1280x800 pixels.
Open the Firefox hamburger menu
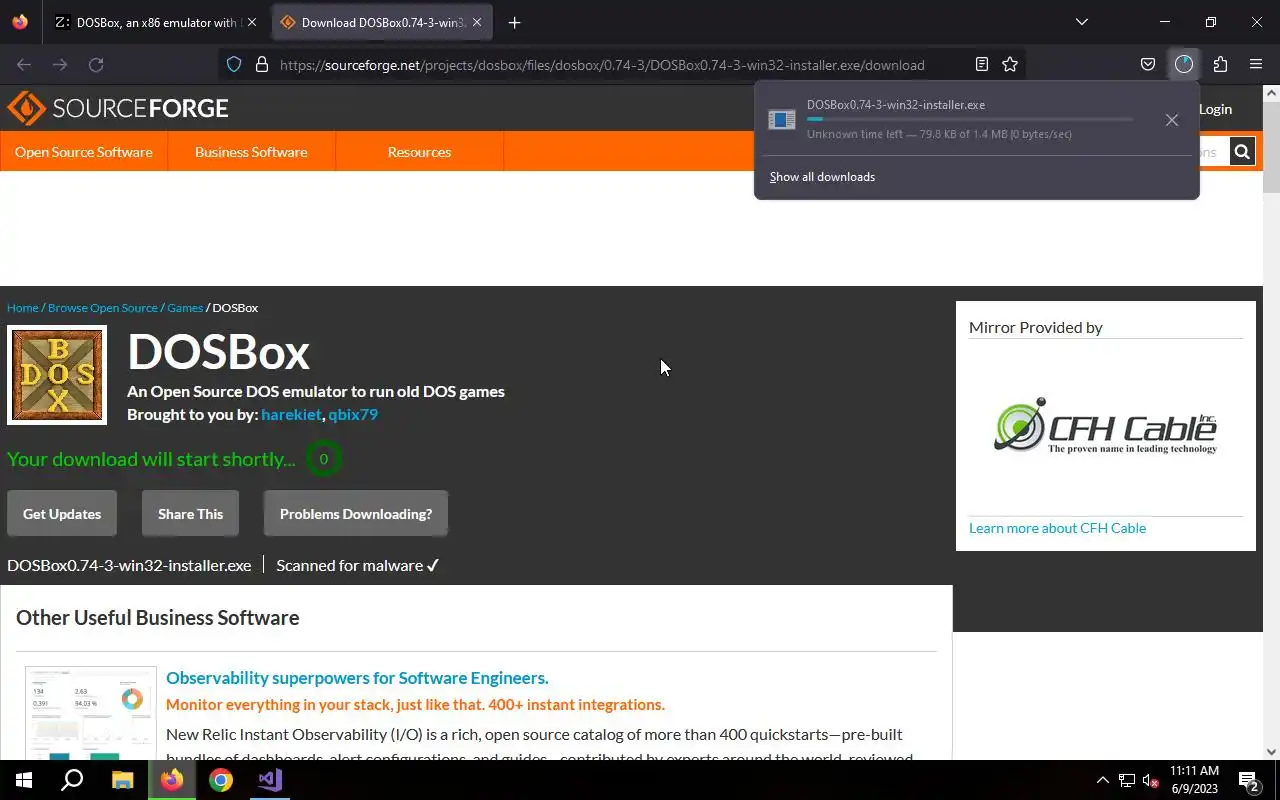[1256, 64]
